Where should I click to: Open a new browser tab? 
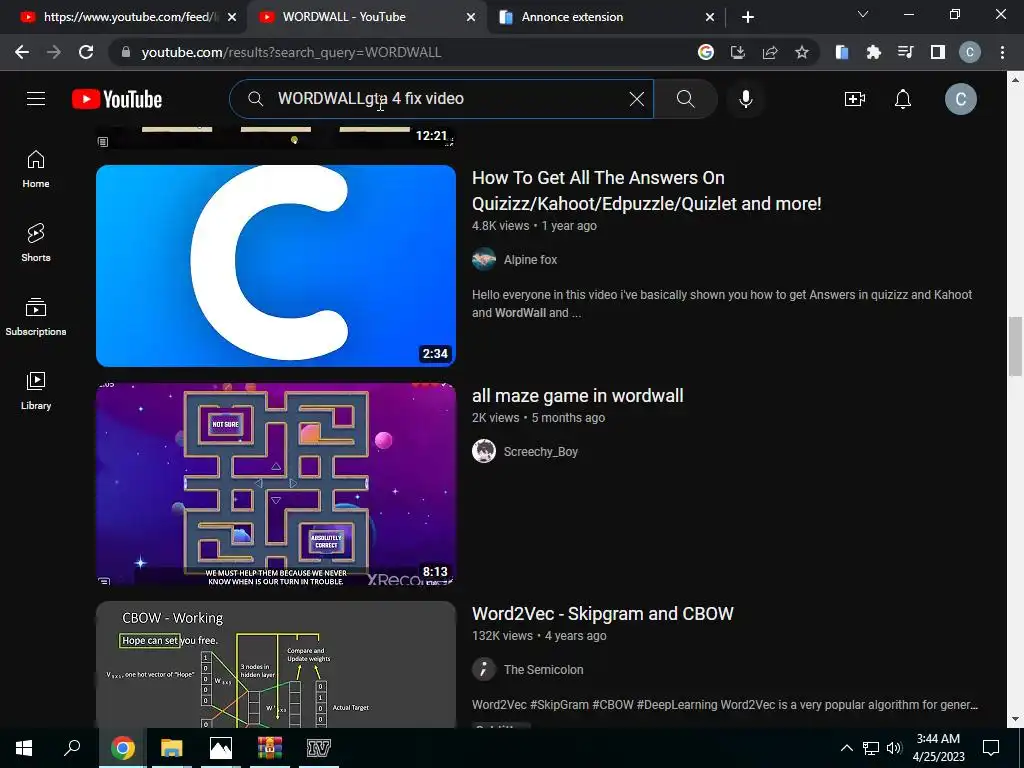(x=748, y=17)
